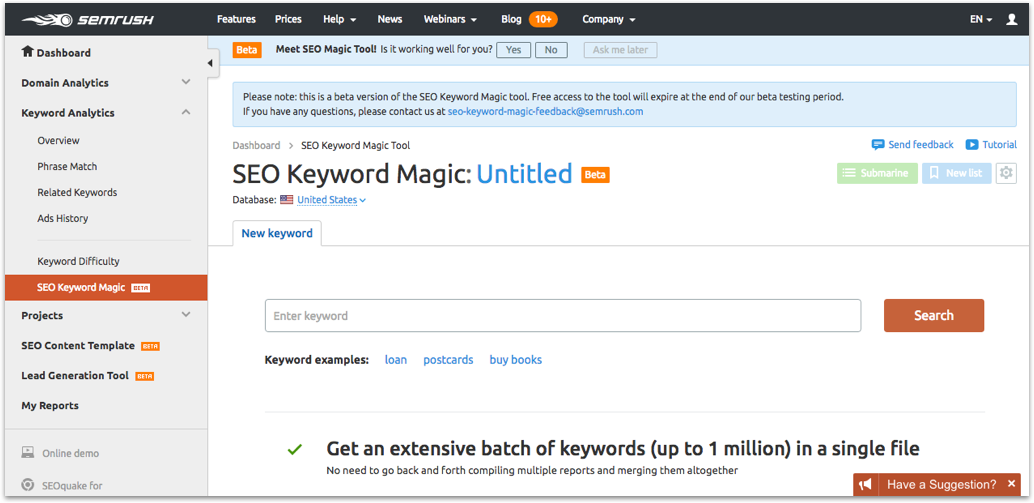Open the user account icon
The image size is (1034, 503).
(x=1011, y=19)
